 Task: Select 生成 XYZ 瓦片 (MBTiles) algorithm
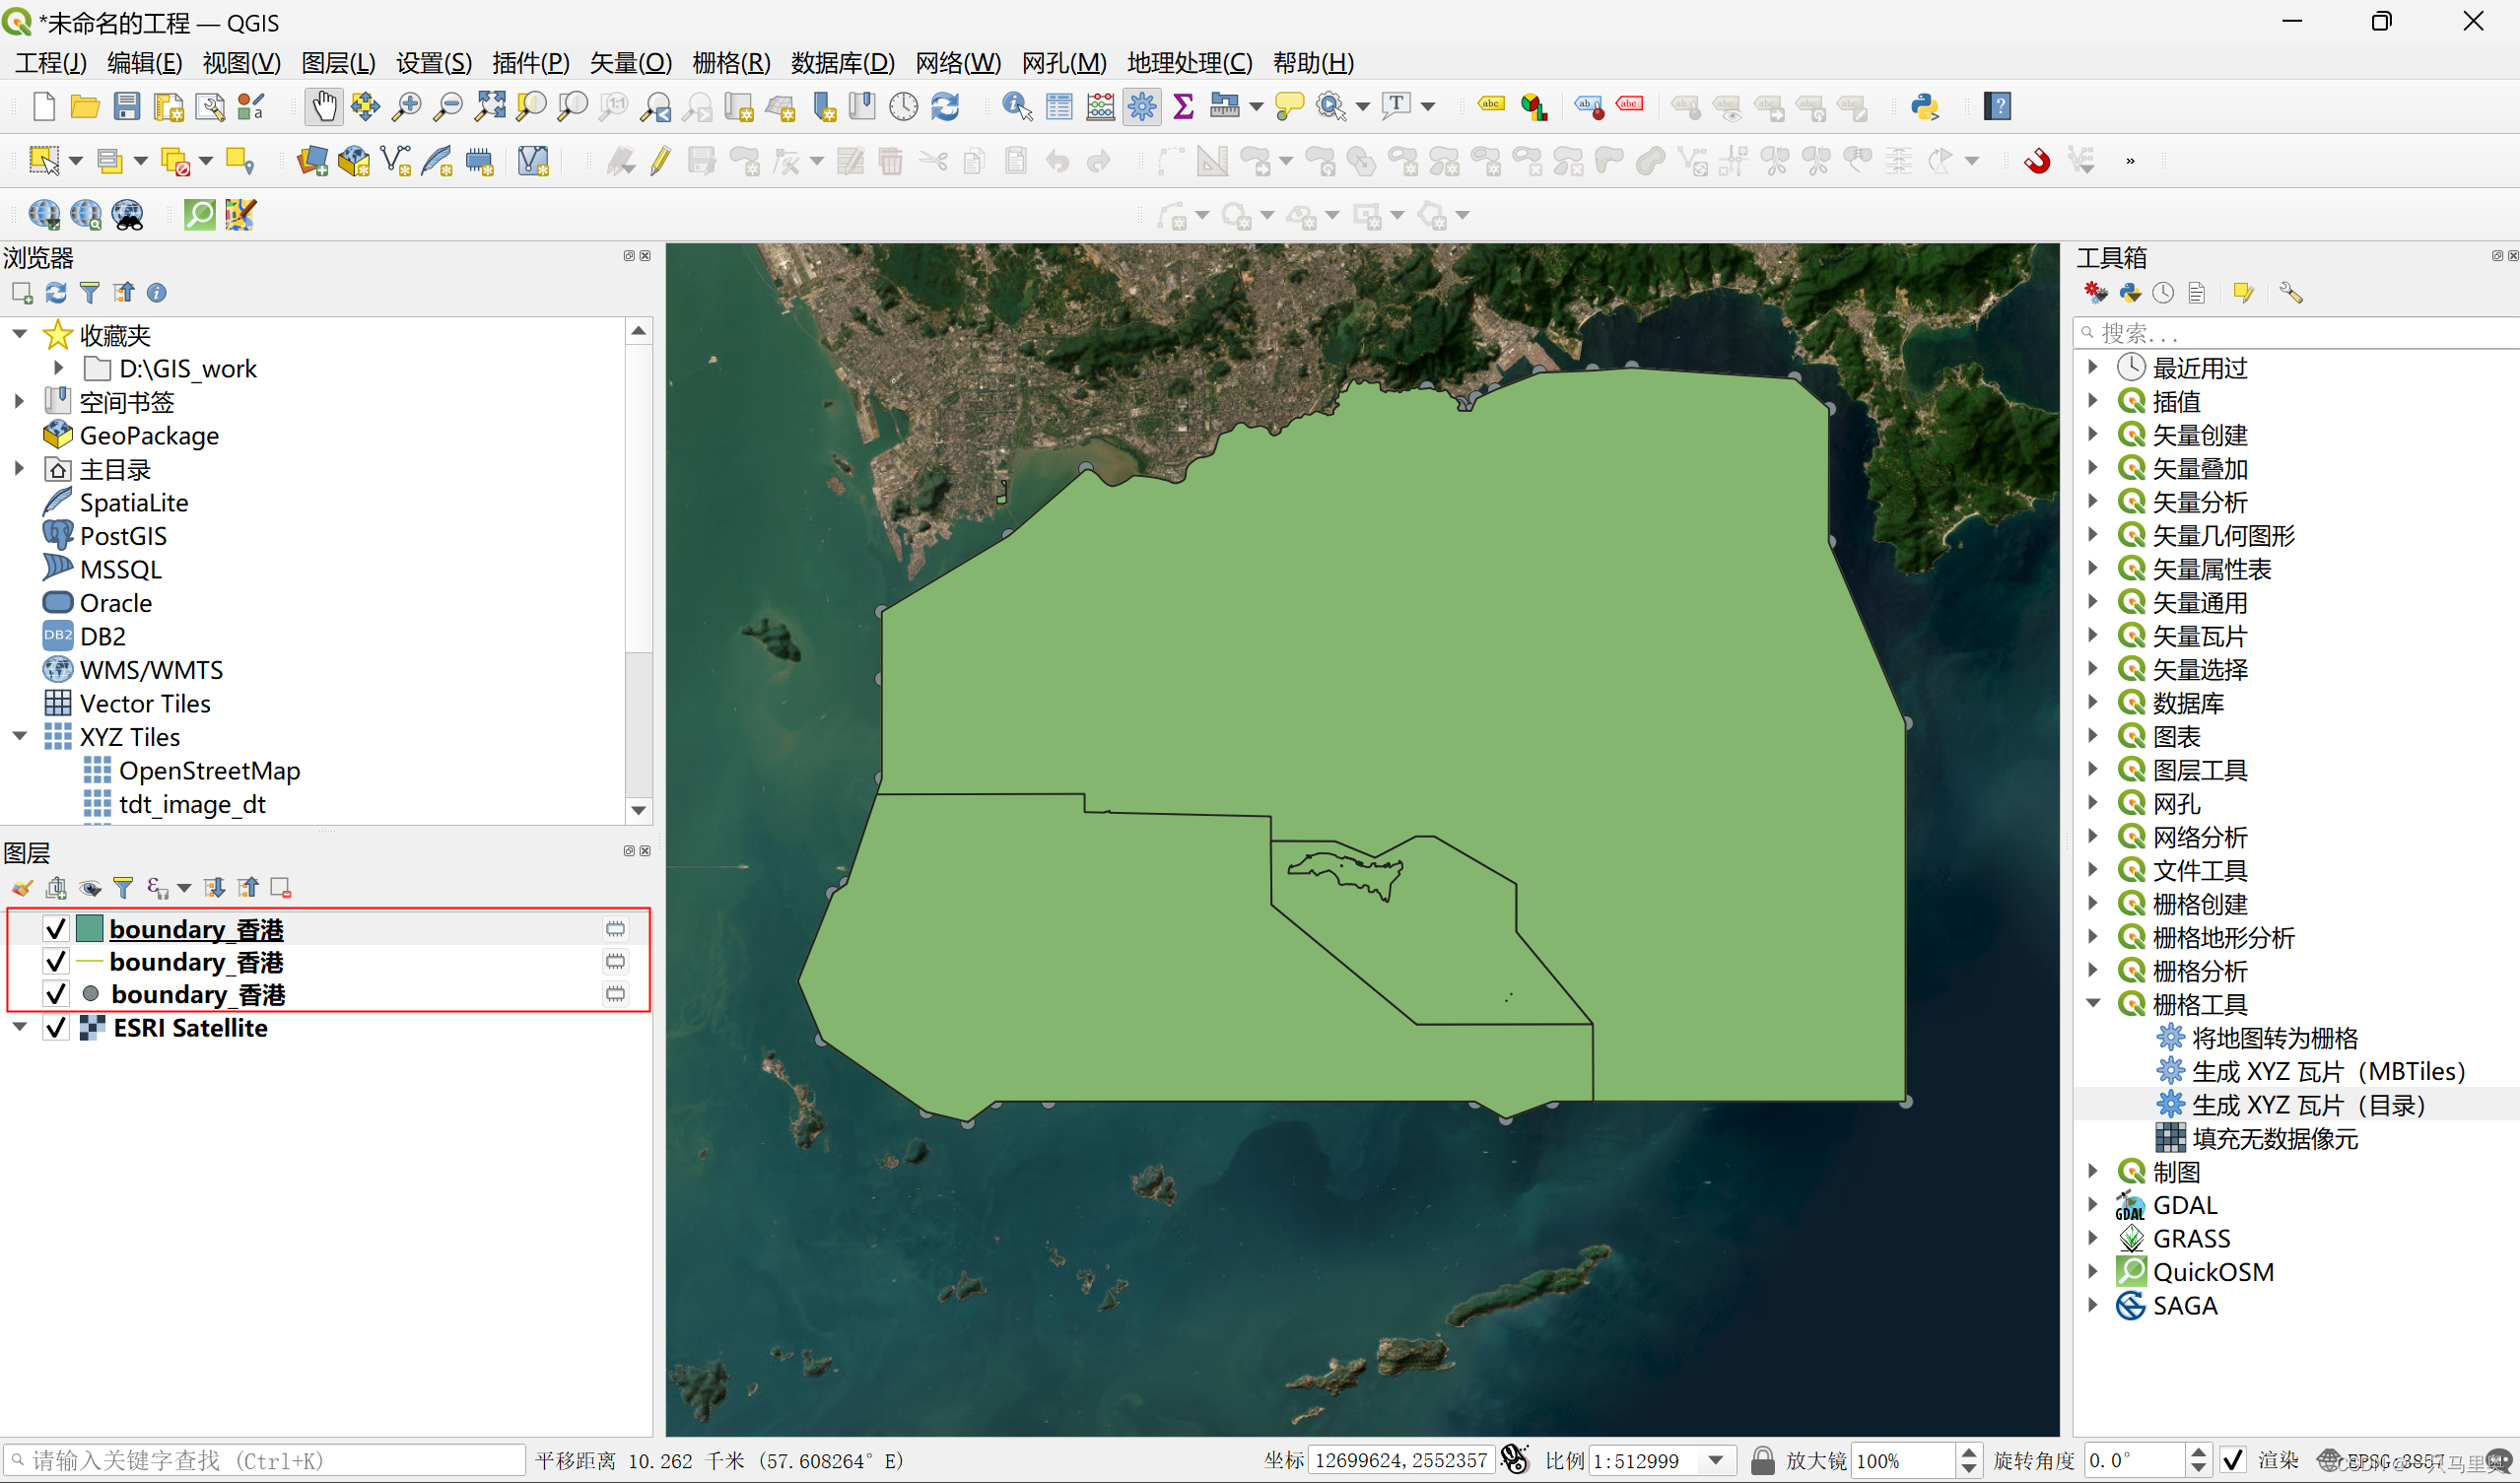coord(2327,1071)
